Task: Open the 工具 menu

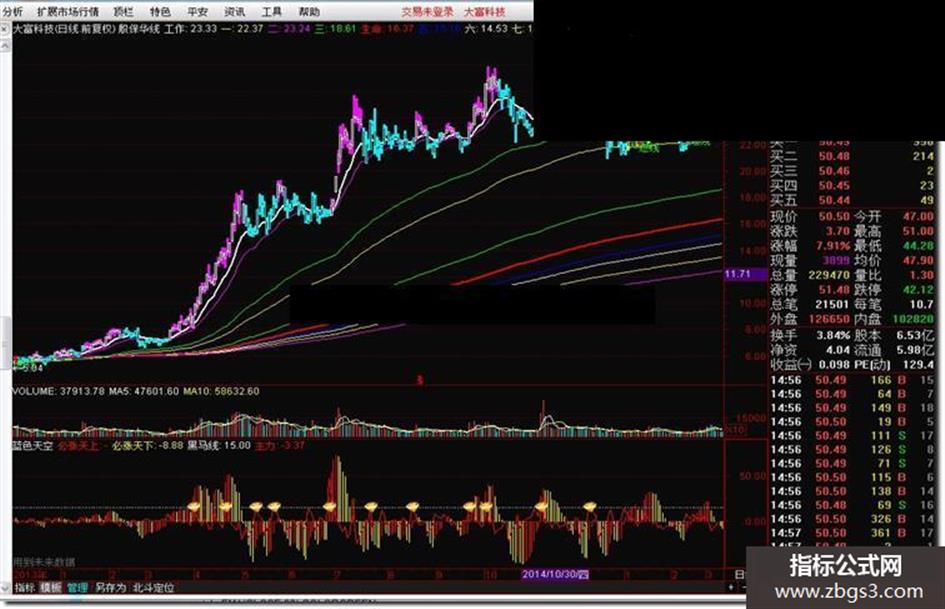Action: (272, 11)
